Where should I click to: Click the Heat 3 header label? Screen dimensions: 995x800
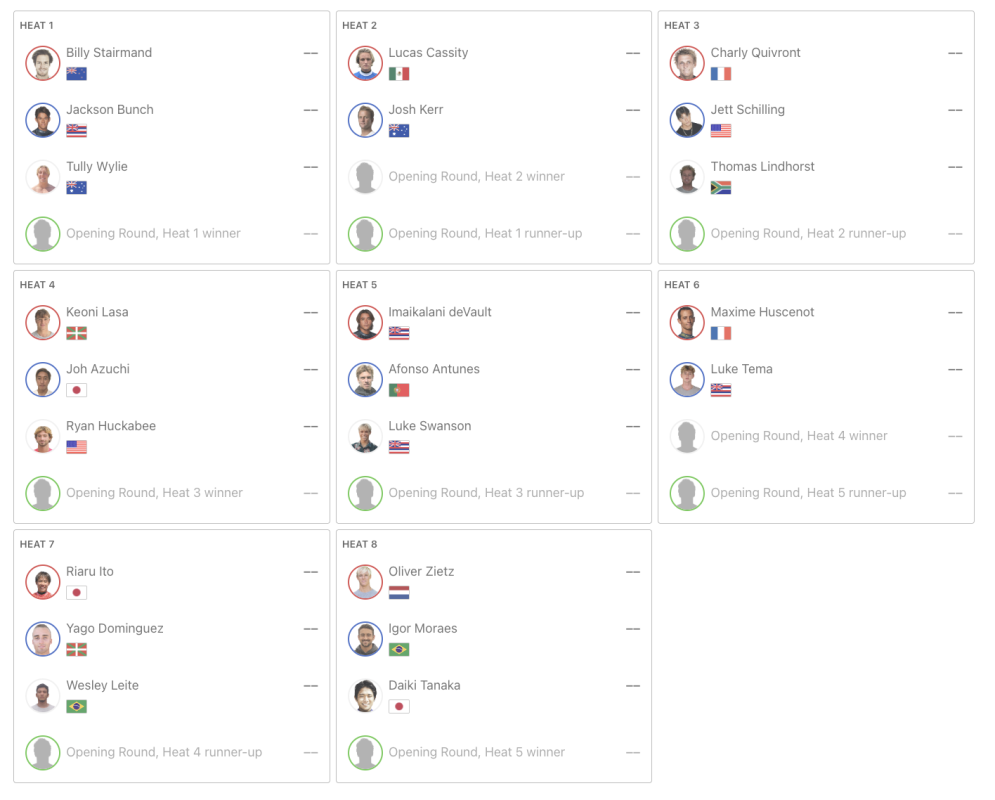[x=682, y=26]
